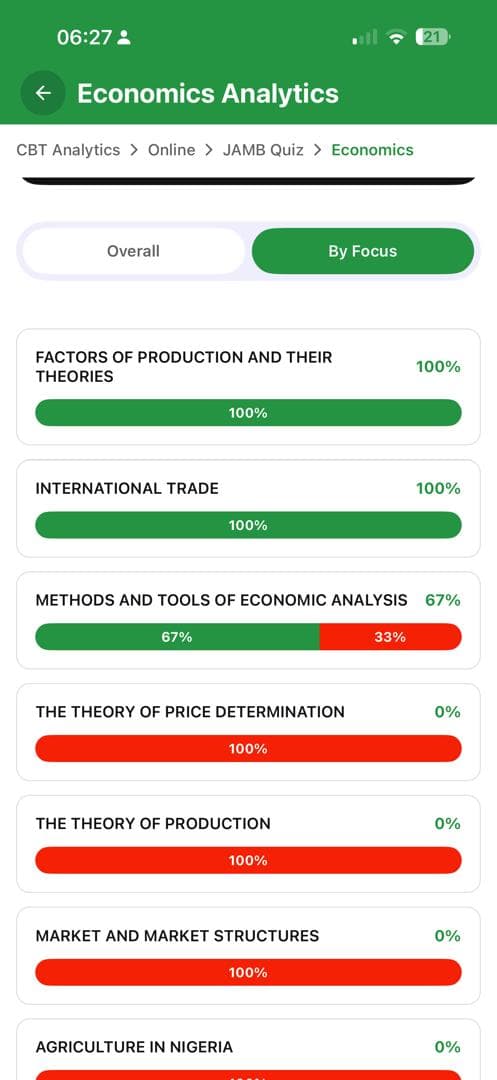497x1080 pixels.
Task: Open the International Trade card
Action: pos(248,508)
